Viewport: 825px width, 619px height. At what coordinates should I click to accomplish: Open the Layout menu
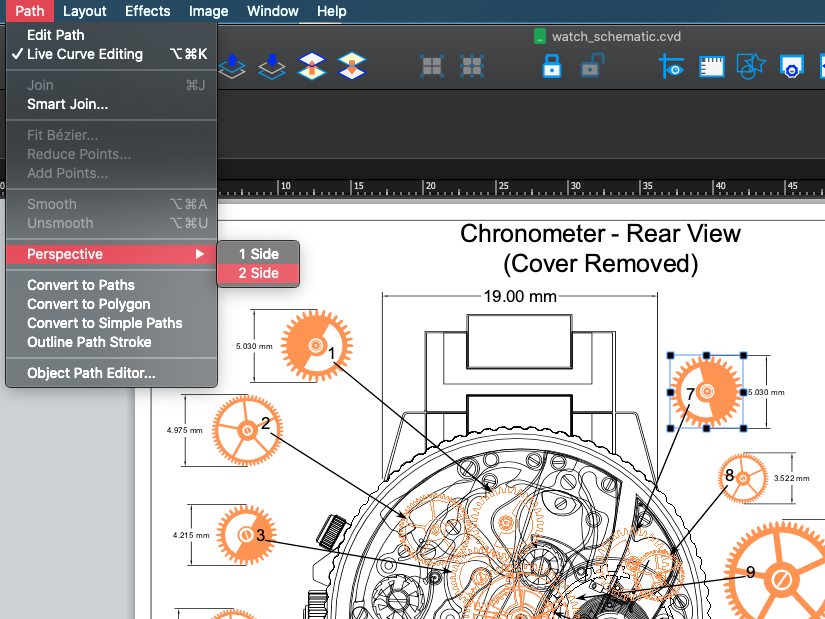84,11
